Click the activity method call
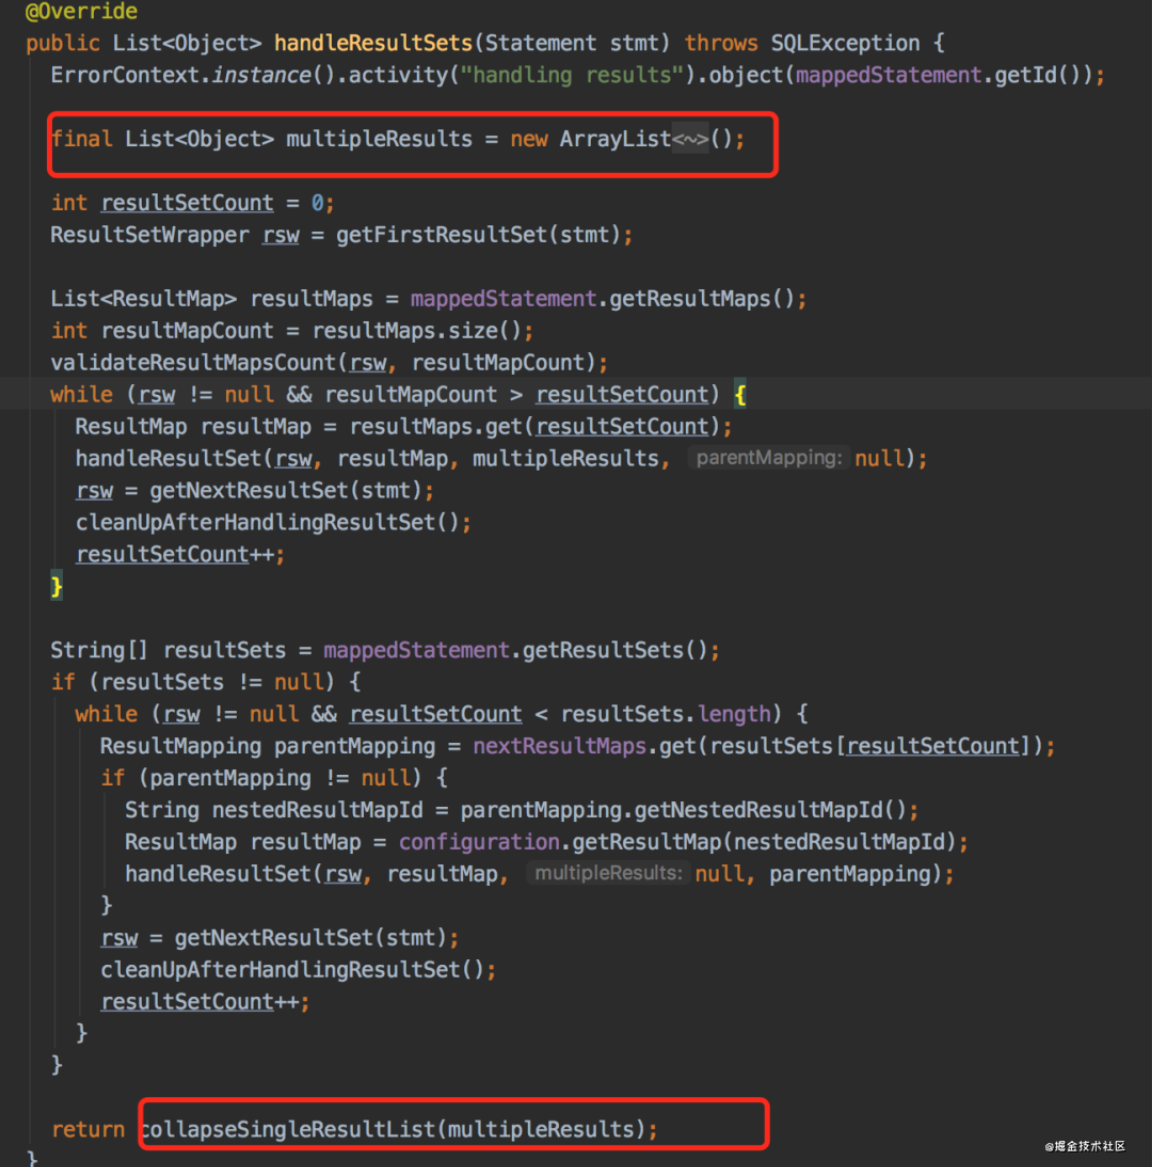1152x1167 pixels. pyautogui.click(x=397, y=75)
